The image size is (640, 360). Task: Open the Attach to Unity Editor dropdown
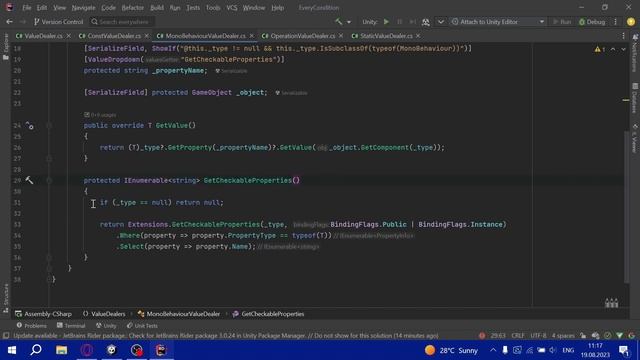pos(498,22)
